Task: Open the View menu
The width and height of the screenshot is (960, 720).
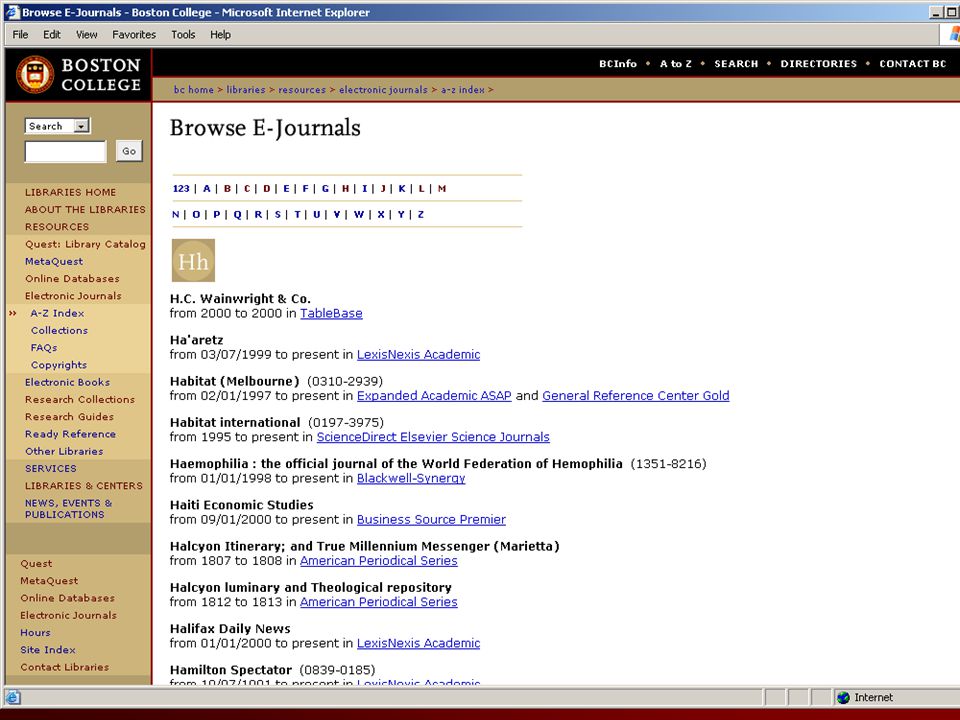Action: click(x=86, y=35)
